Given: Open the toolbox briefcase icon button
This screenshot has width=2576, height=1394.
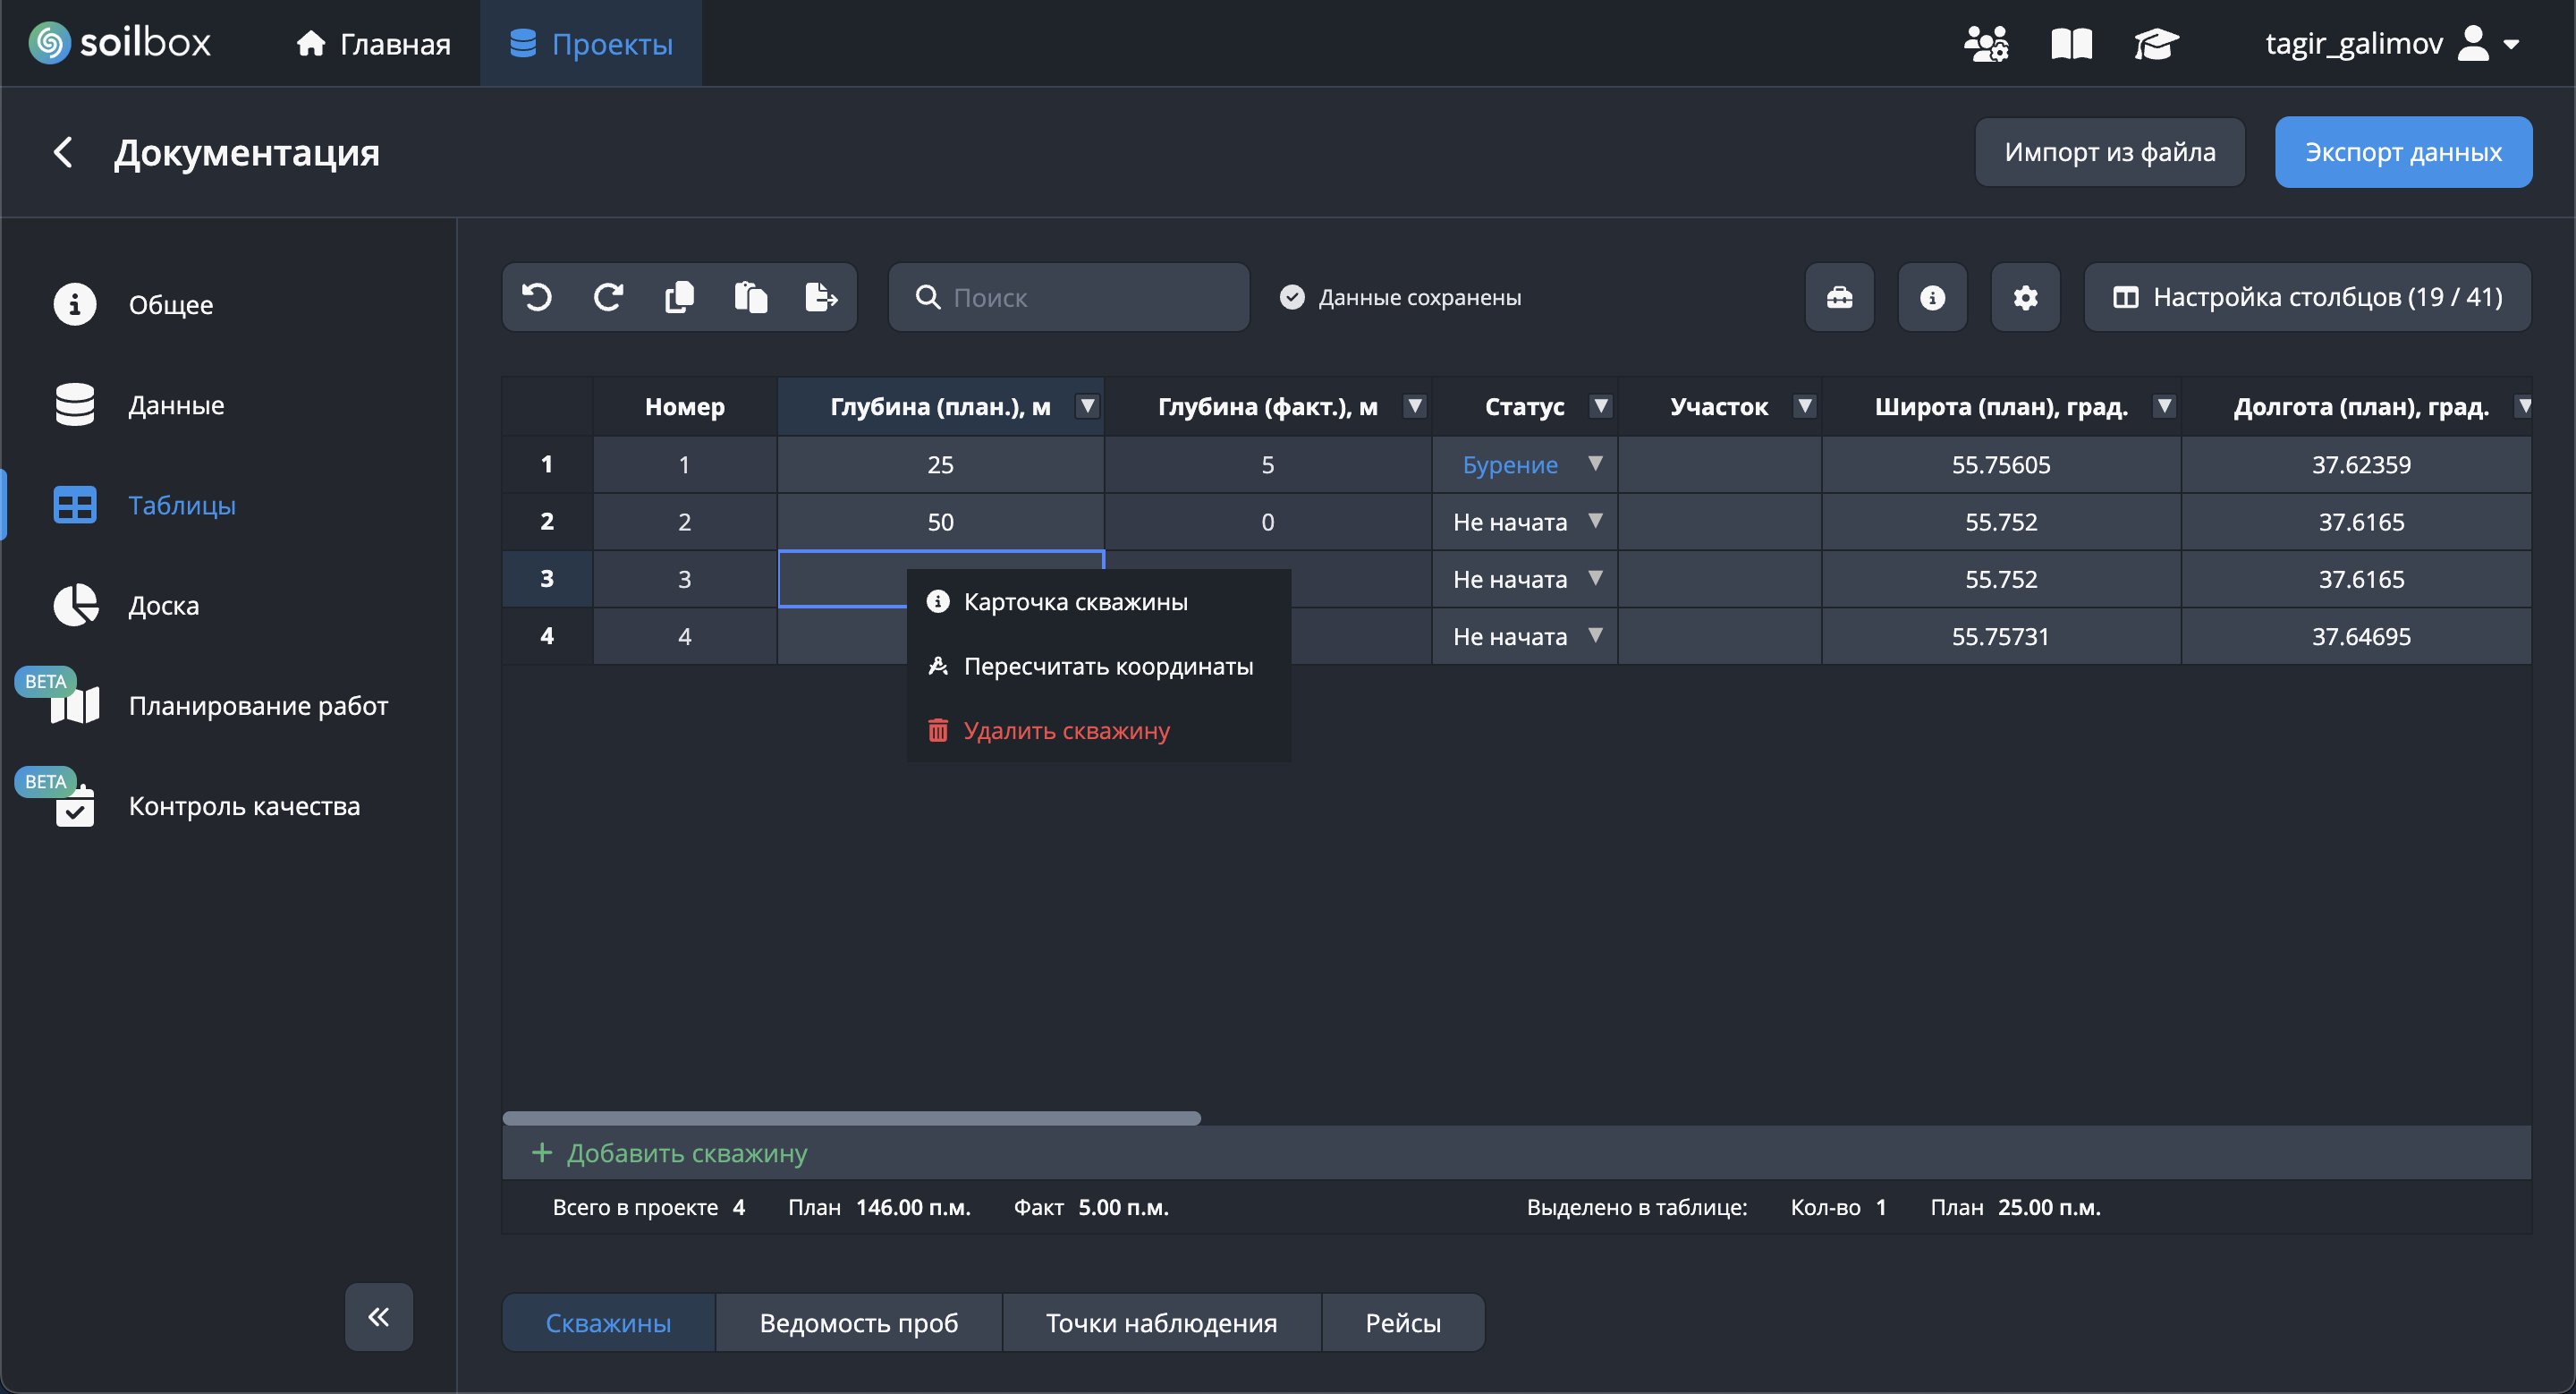Looking at the screenshot, I should click(x=1839, y=297).
